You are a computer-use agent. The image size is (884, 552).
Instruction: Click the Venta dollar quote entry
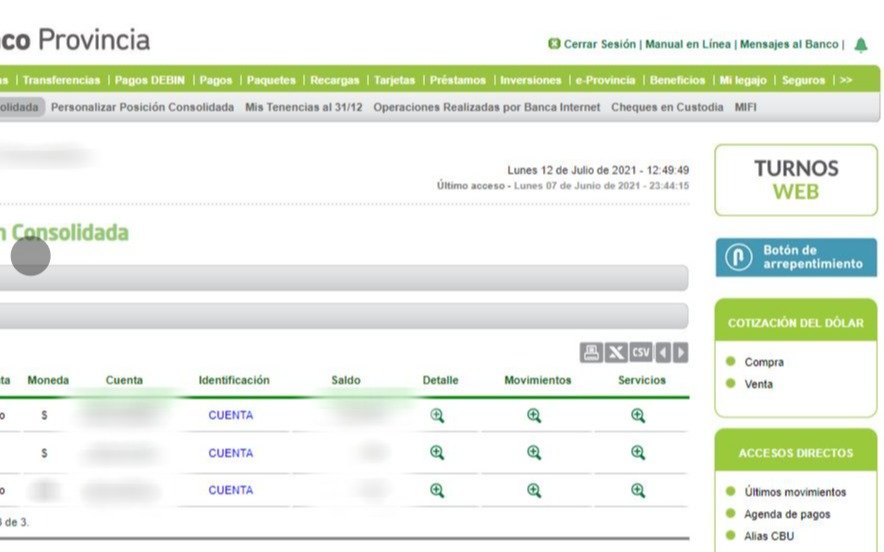pyautogui.click(x=758, y=384)
